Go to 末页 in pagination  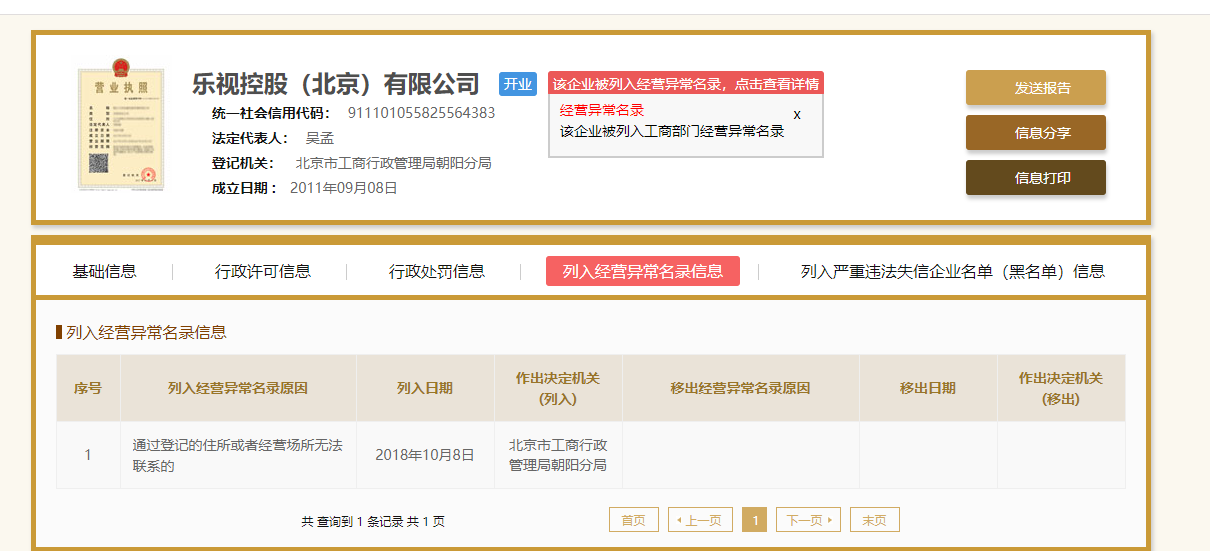point(875,520)
